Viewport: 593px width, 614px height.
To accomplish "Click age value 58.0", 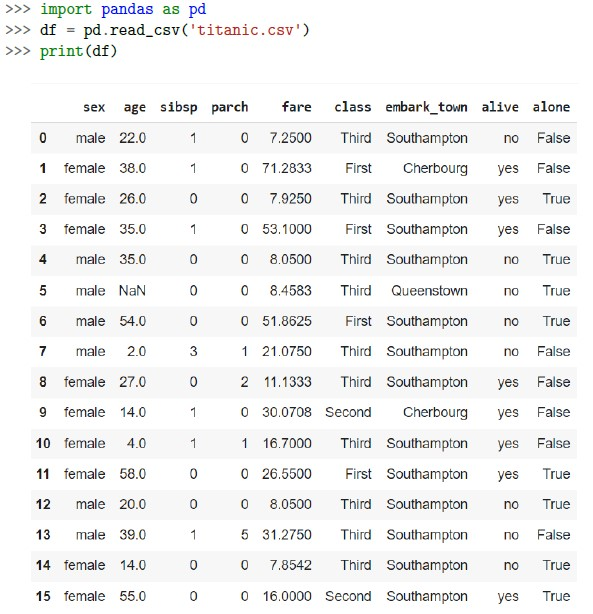I will (x=132, y=474).
